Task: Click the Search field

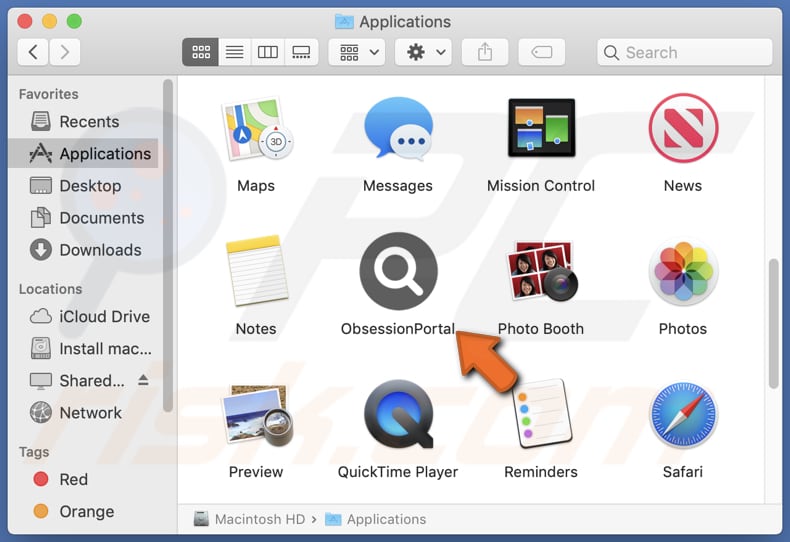Action: click(x=684, y=52)
